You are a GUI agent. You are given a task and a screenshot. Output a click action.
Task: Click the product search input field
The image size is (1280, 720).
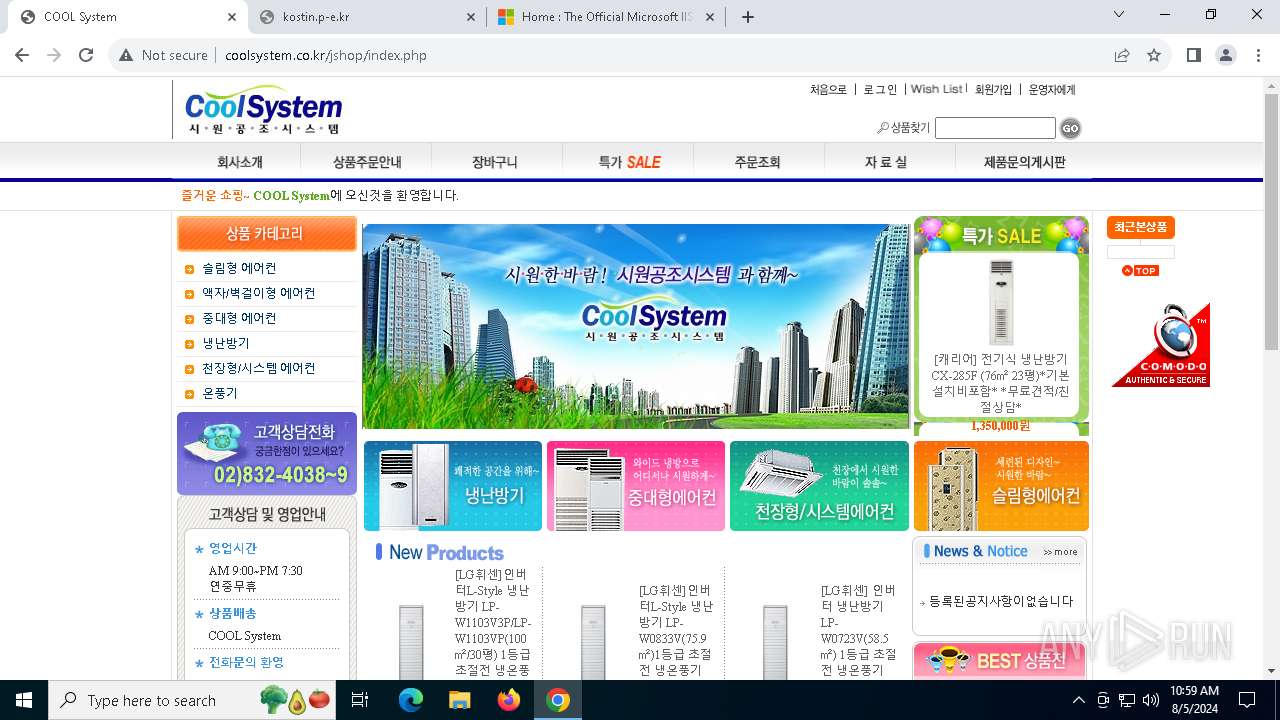995,128
